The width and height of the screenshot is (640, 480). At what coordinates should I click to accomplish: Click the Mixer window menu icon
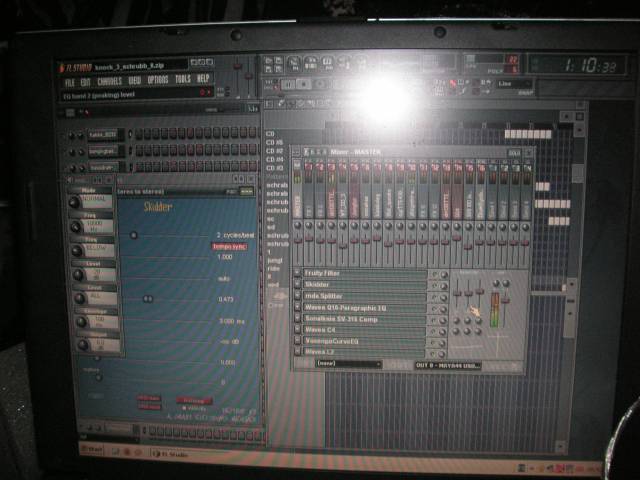(x=297, y=152)
